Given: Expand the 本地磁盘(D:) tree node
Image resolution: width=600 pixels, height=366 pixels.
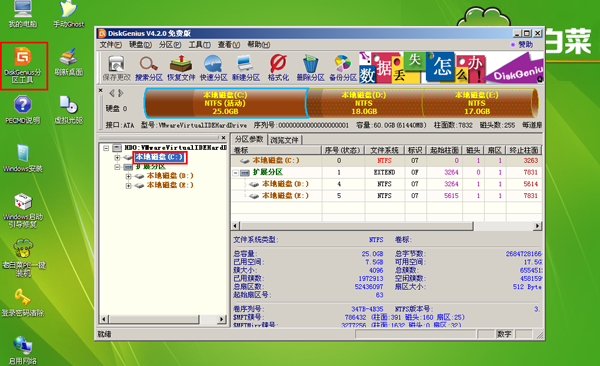Looking at the screenshot, I should (129, 176).
